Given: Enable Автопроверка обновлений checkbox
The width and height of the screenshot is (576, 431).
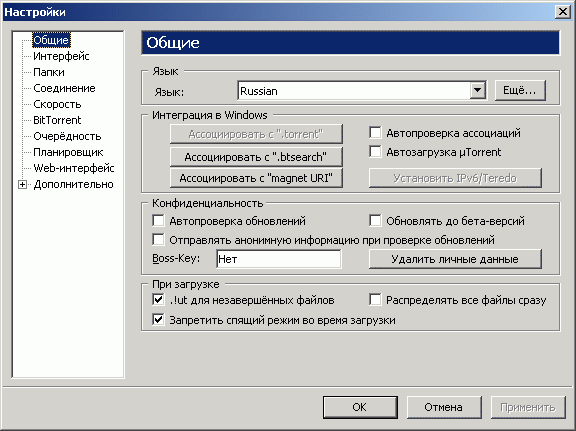Looking at the screenshot, I should tap(158, 221).
